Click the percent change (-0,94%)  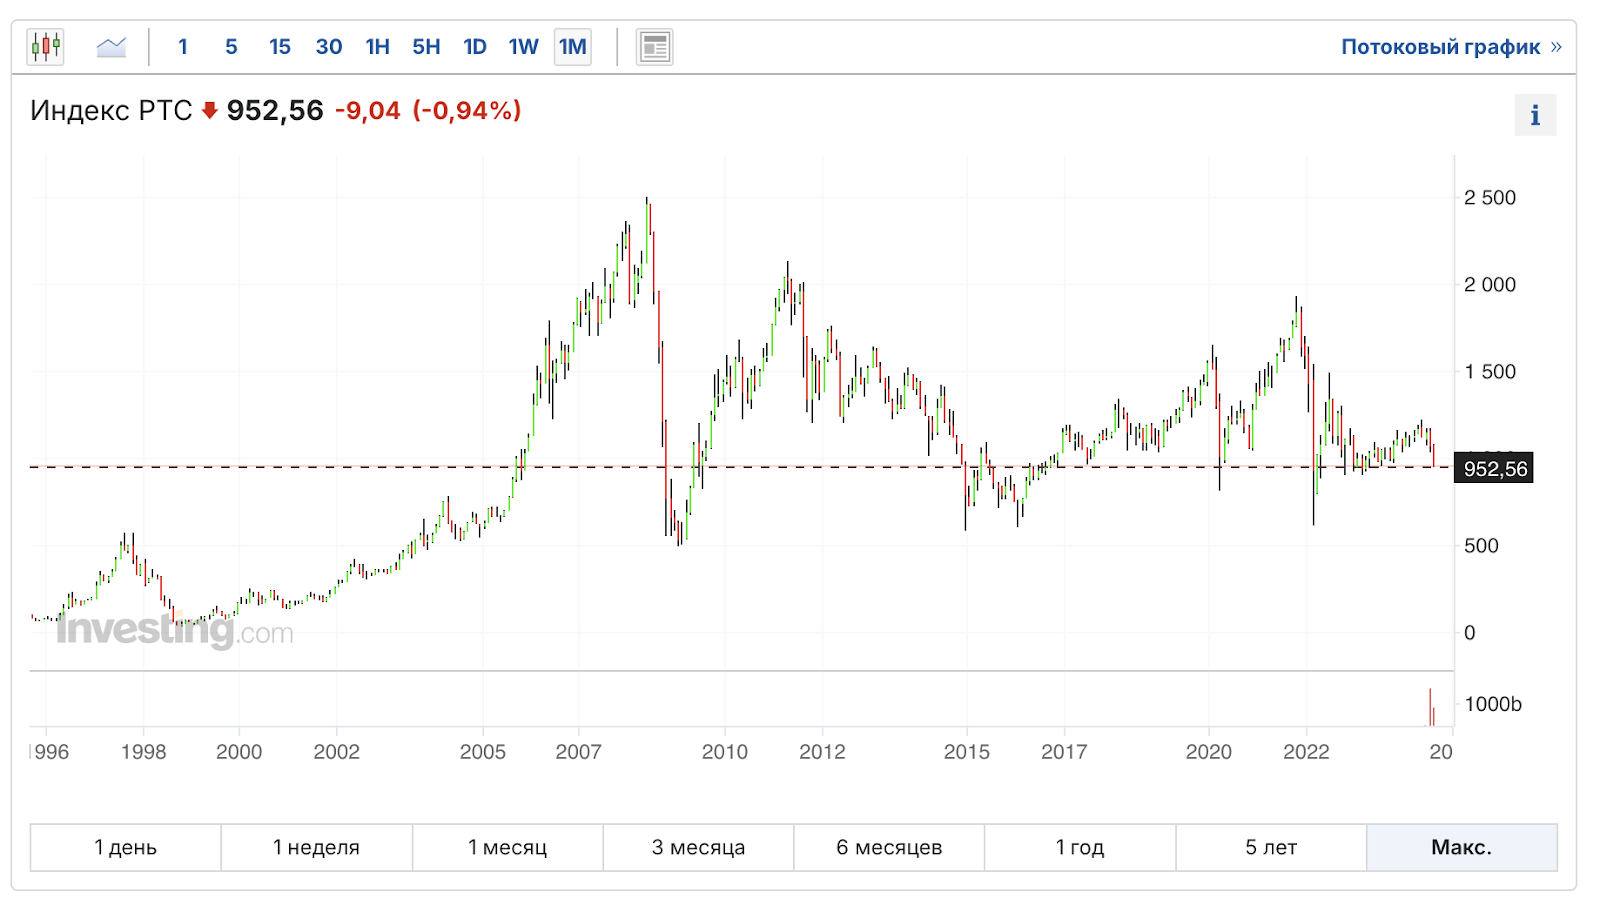(467, 111)
